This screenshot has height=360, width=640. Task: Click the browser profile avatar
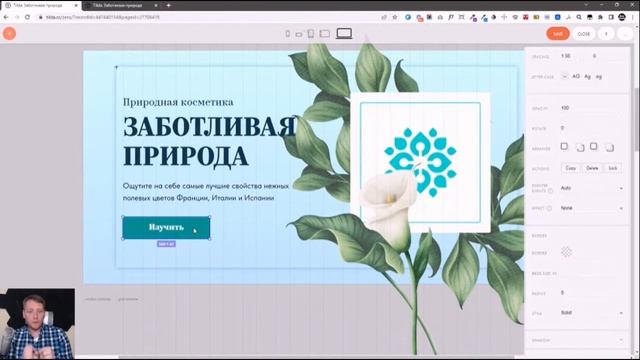click(x=622, y=17)
